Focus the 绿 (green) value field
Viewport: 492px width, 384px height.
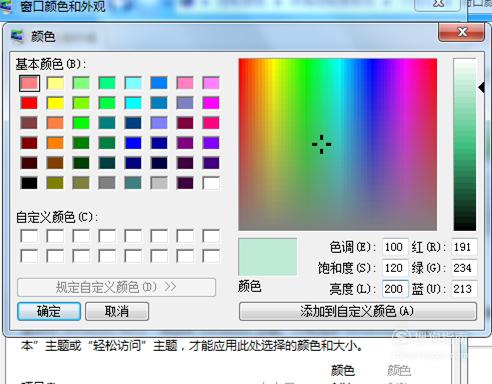(x=464, y=268)
